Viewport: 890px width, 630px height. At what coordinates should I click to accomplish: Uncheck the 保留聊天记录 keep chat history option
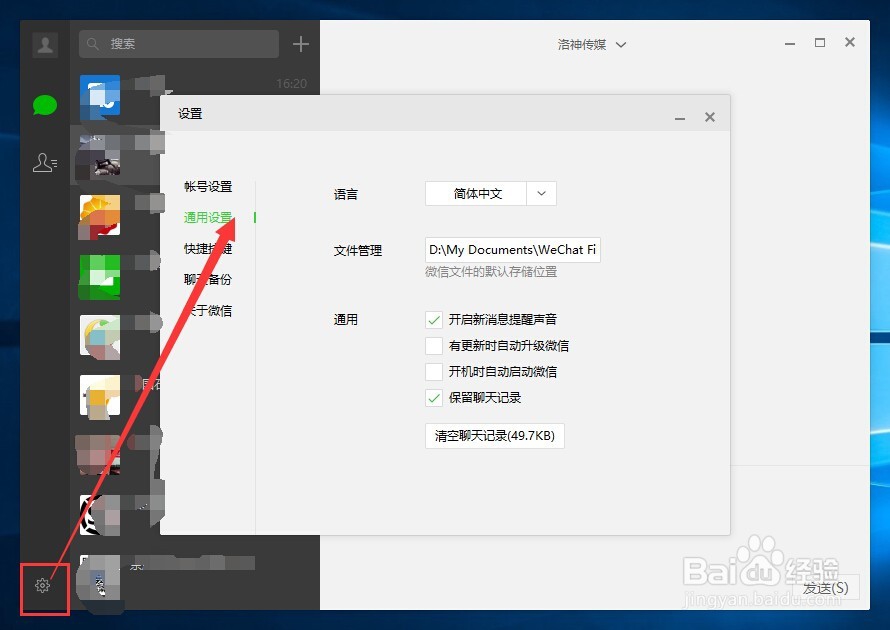434,397
